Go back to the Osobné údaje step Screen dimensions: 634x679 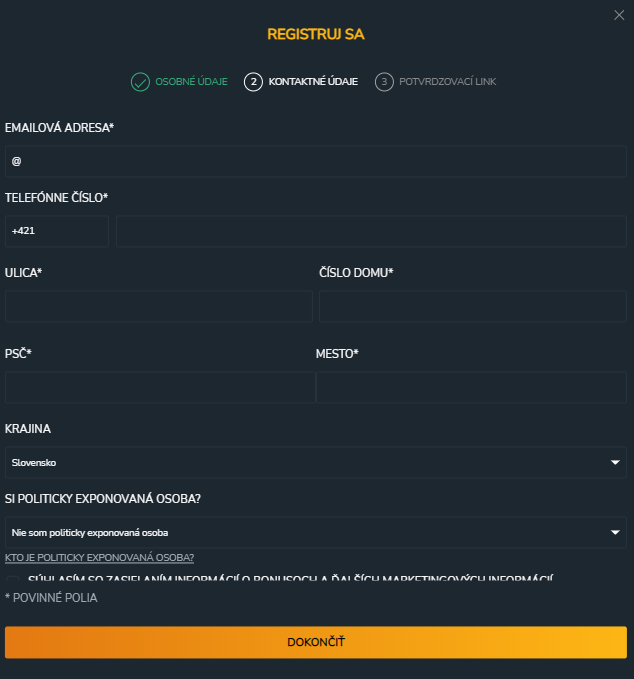[x=191, y=82]
